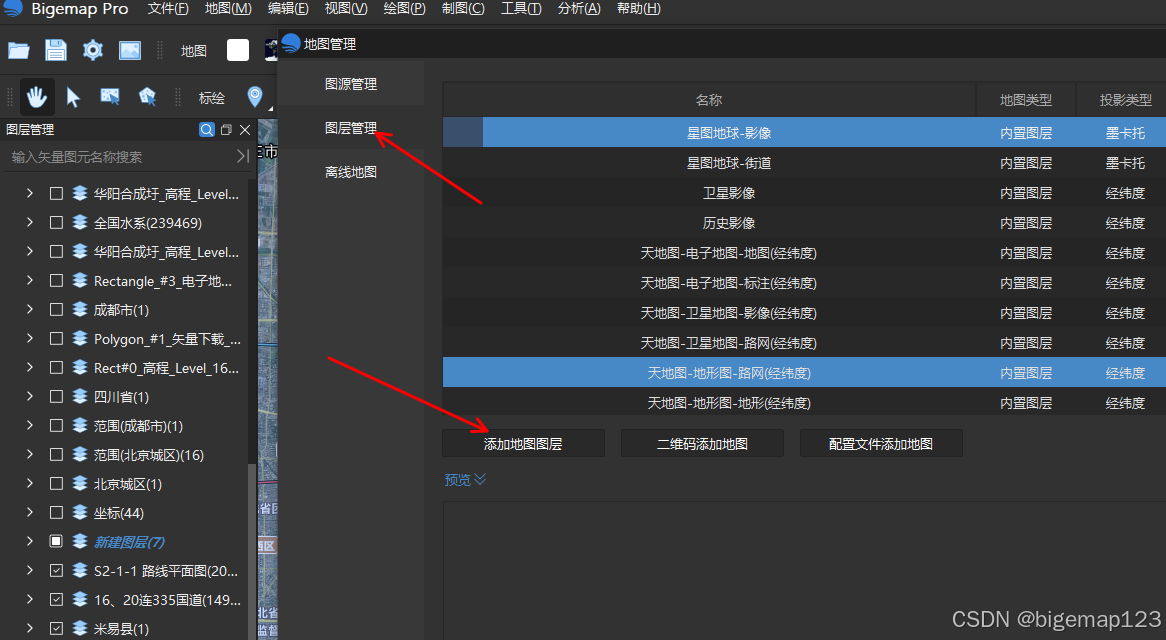This screenshot has width=1166, height=640.
Task: Select the 星图地球-街道 row
Action: tap(804, 163)
